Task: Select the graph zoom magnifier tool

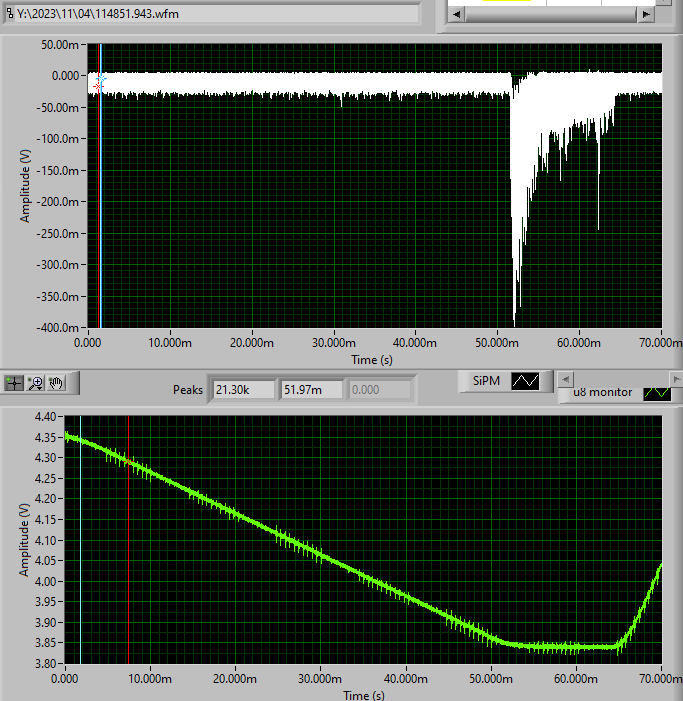Action: tap(35, 383)
